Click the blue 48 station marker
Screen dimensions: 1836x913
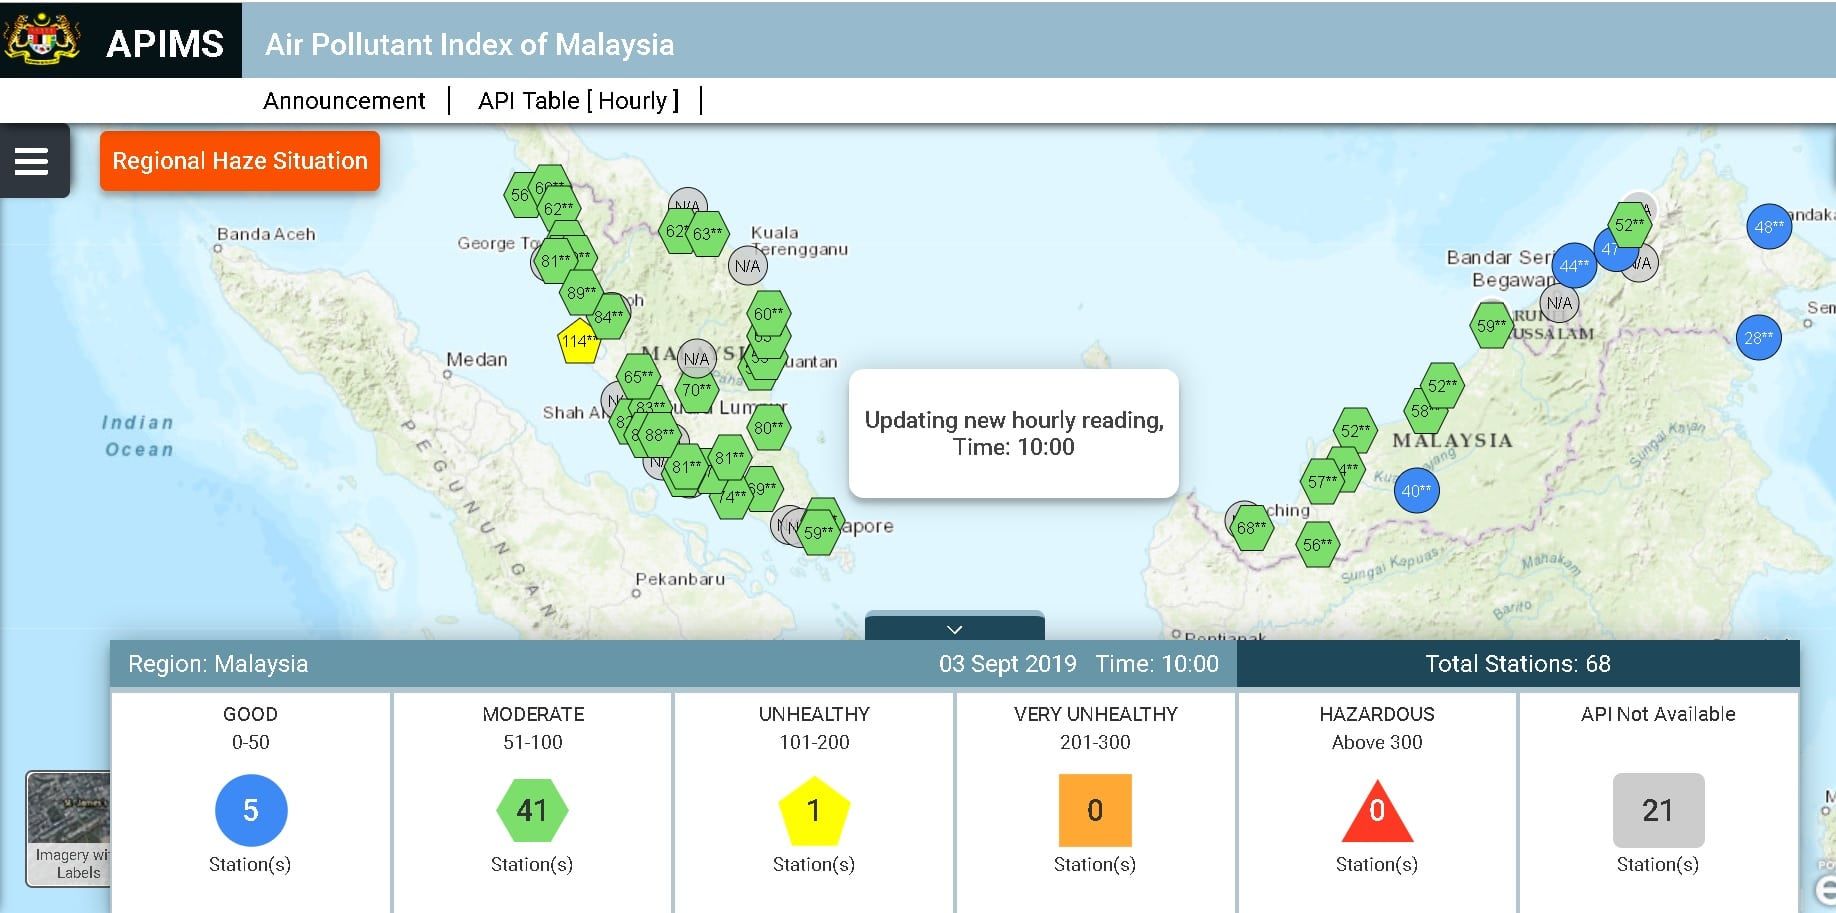(1768, 227)
